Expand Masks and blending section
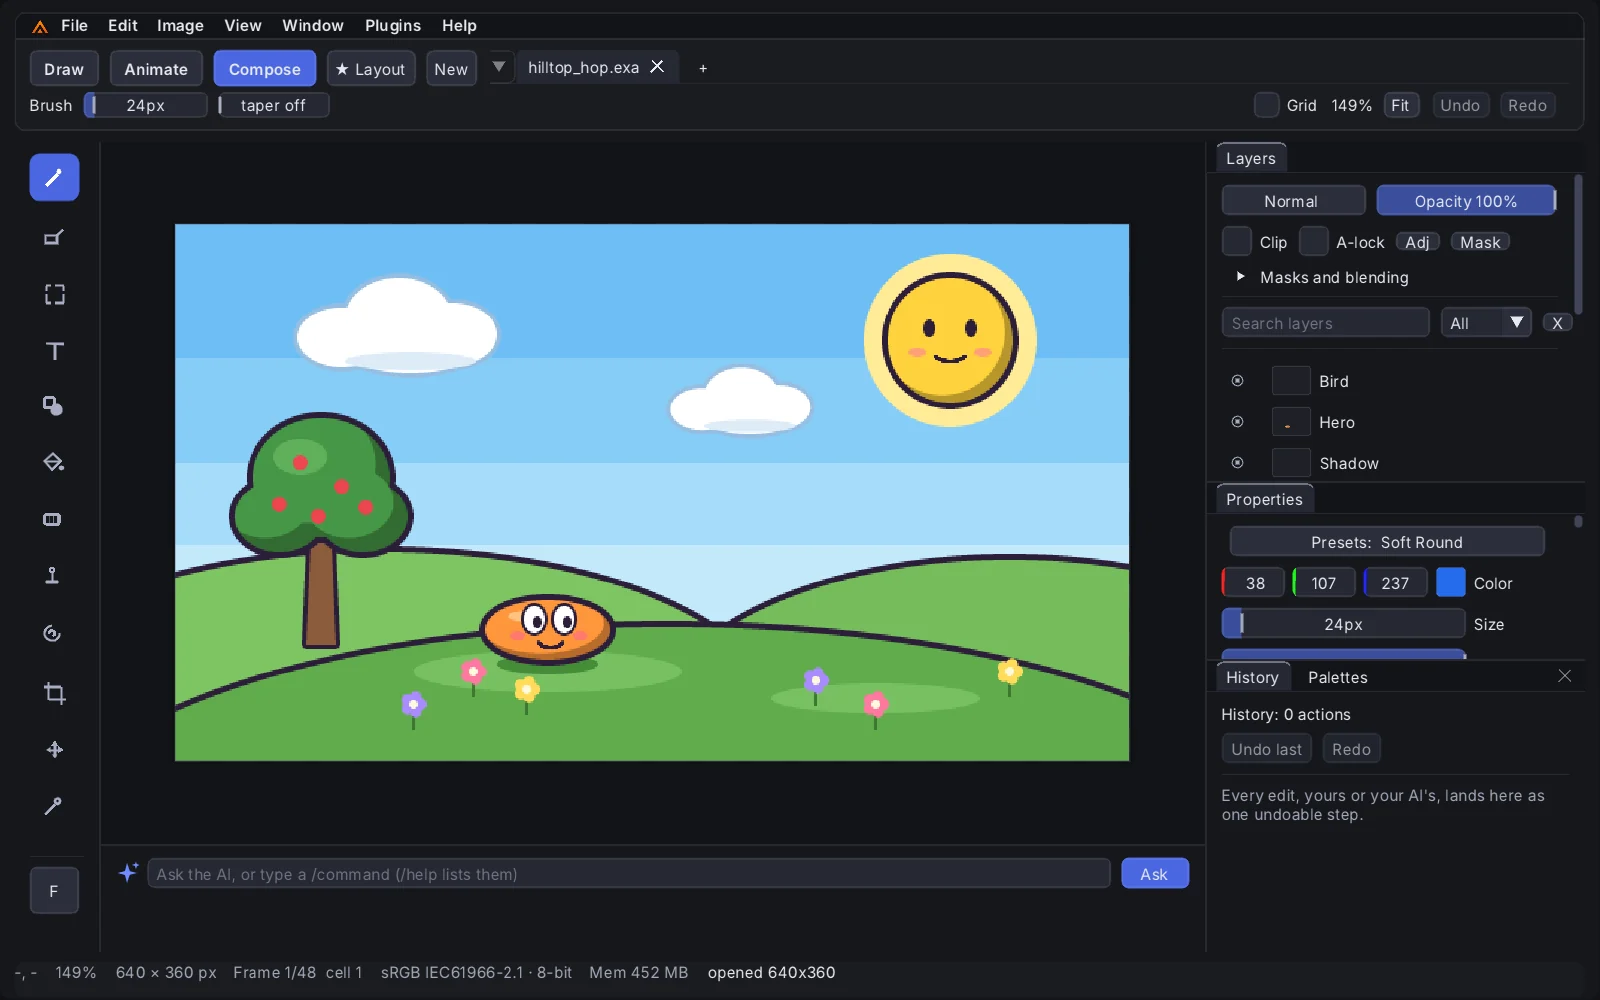Image resolution: width=1600 pixels, height=1000 pixels. (1241, 277)
